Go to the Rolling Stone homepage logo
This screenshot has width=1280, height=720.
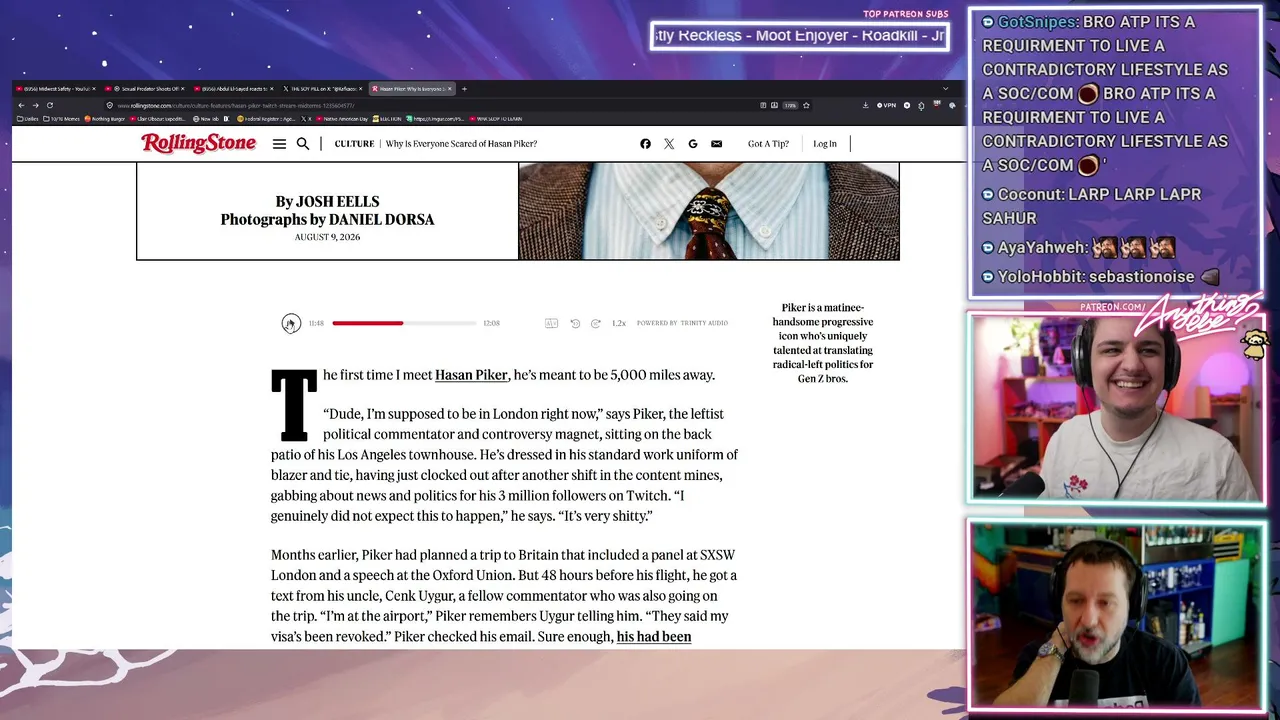pyautogui.click(x=198, y=144)
